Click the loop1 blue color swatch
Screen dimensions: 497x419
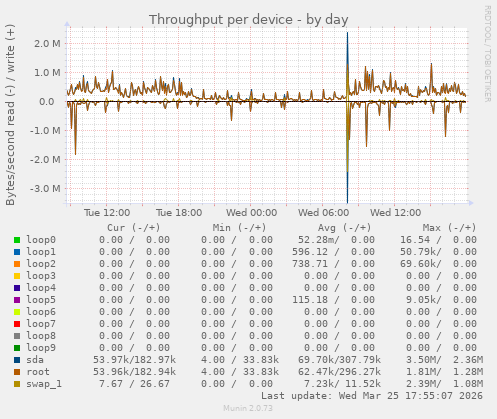[x=17, y=252]
